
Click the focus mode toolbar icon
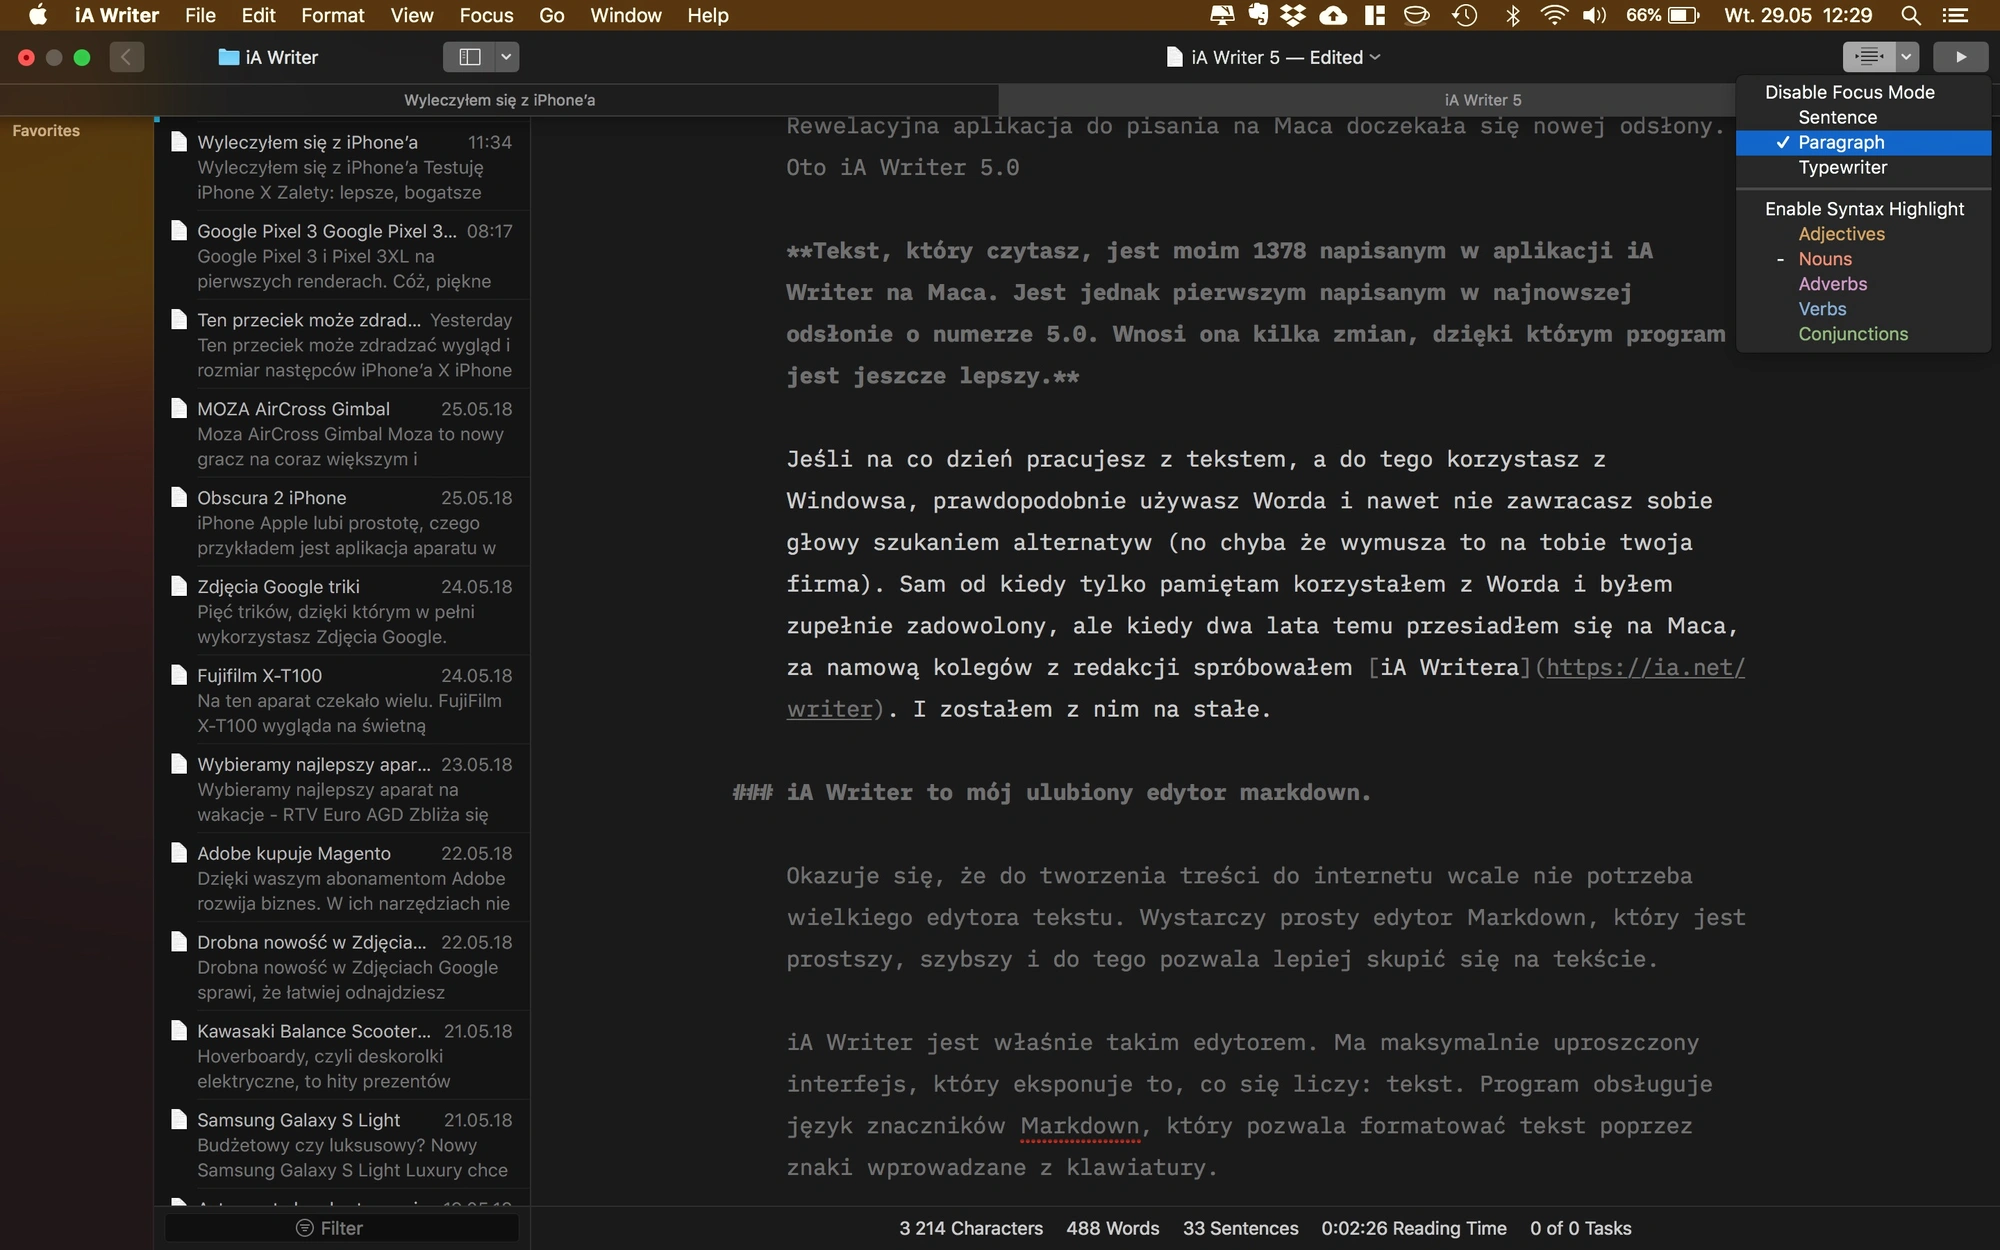pyautogui.click(x=1869, y=57)
